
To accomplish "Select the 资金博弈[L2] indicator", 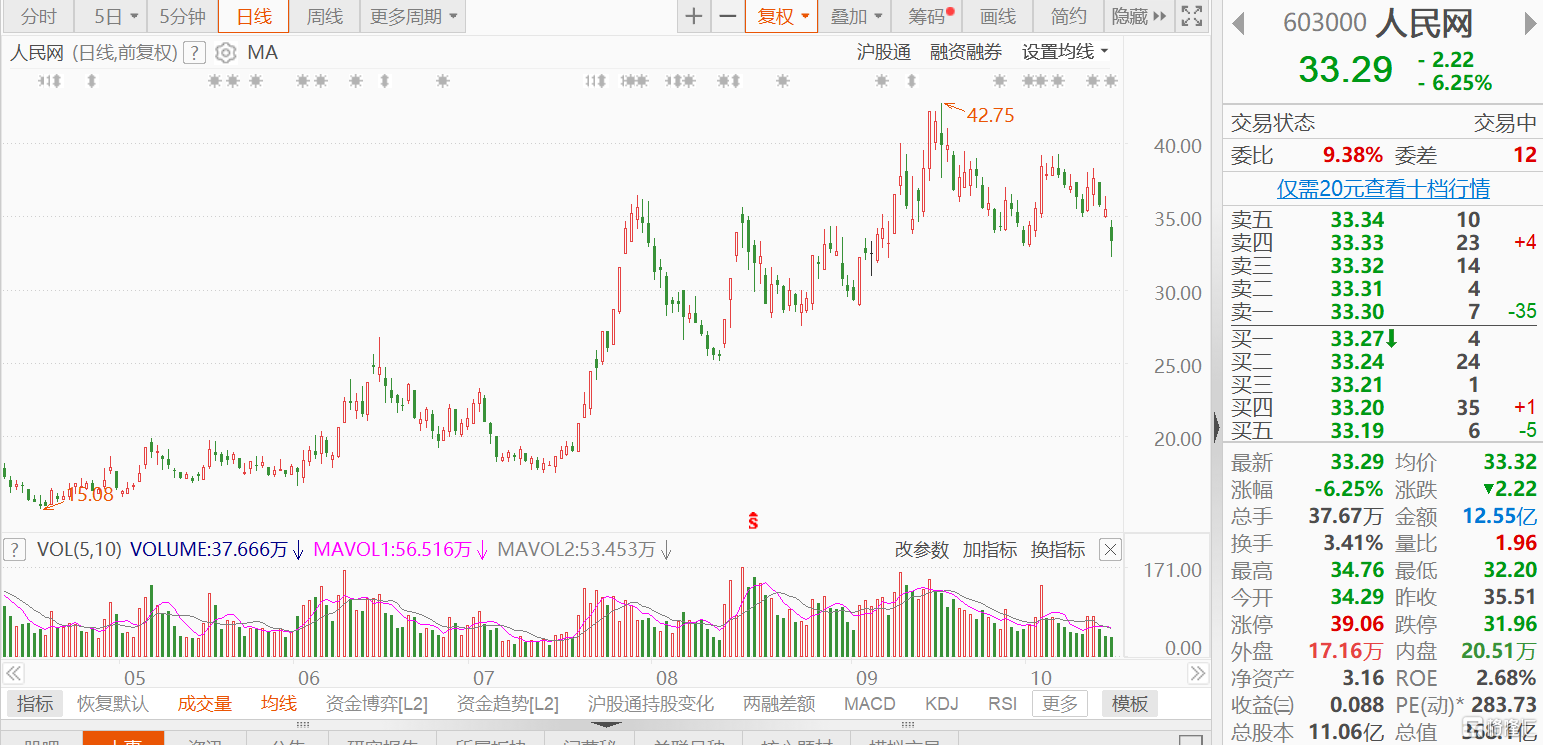I will coord(377,704).
